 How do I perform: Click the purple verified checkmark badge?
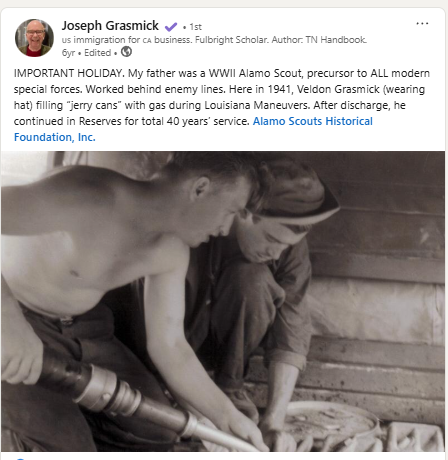click(171, 26)
